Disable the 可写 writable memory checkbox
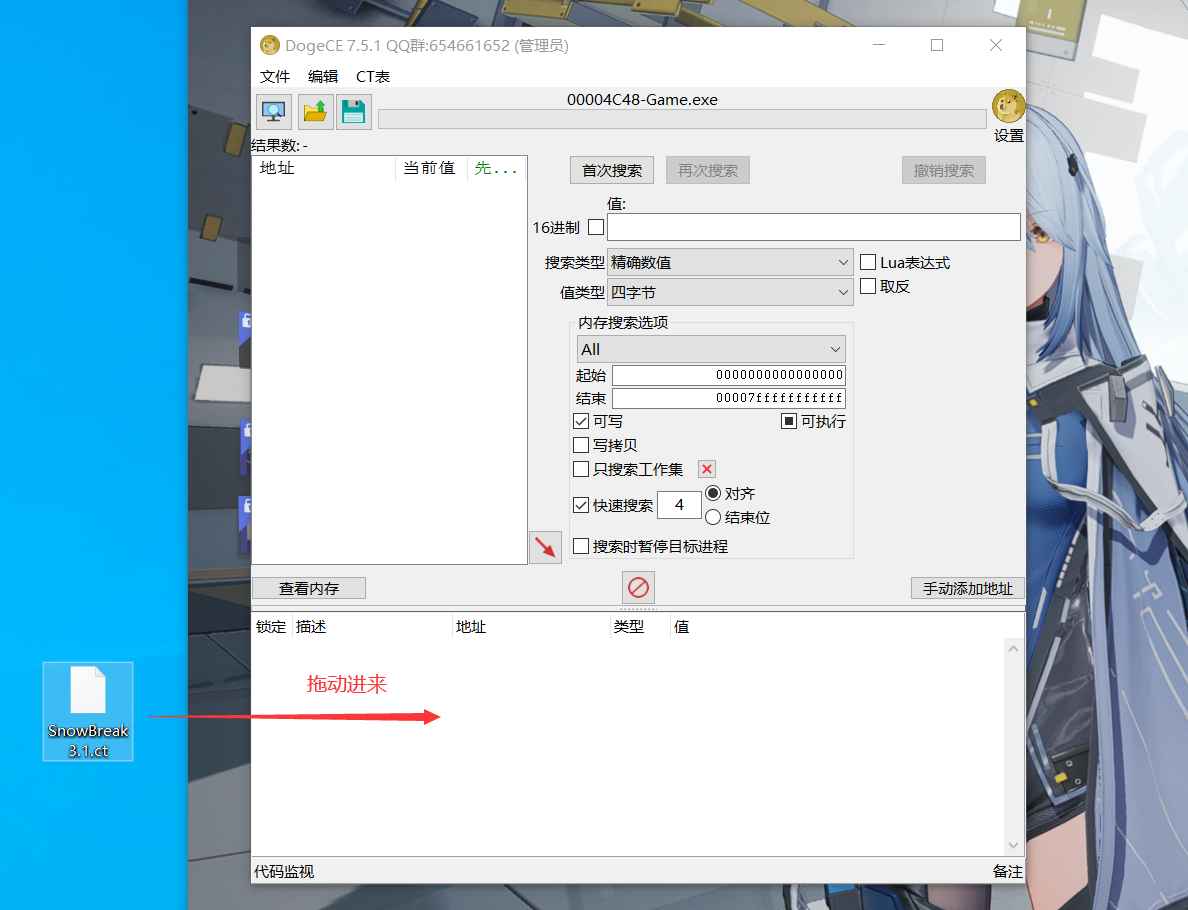 581,421
